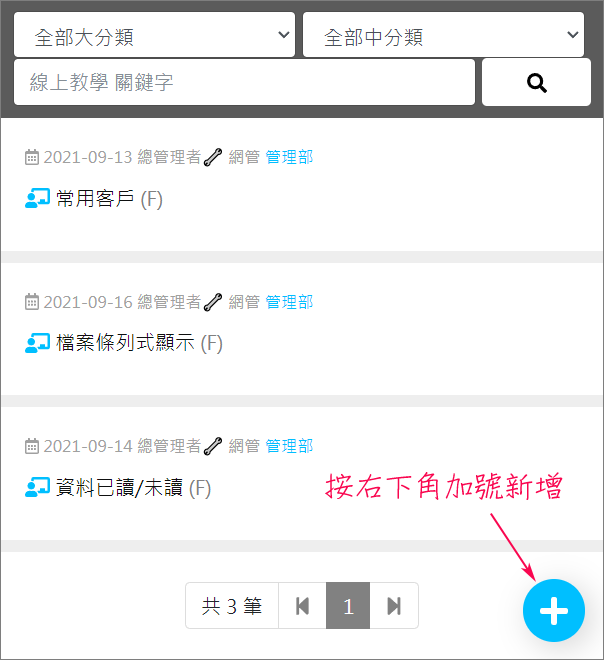Open the 檔案條列式顯示 (F) article
This screenshot has height=660, width=604.
tap(139, 343)
